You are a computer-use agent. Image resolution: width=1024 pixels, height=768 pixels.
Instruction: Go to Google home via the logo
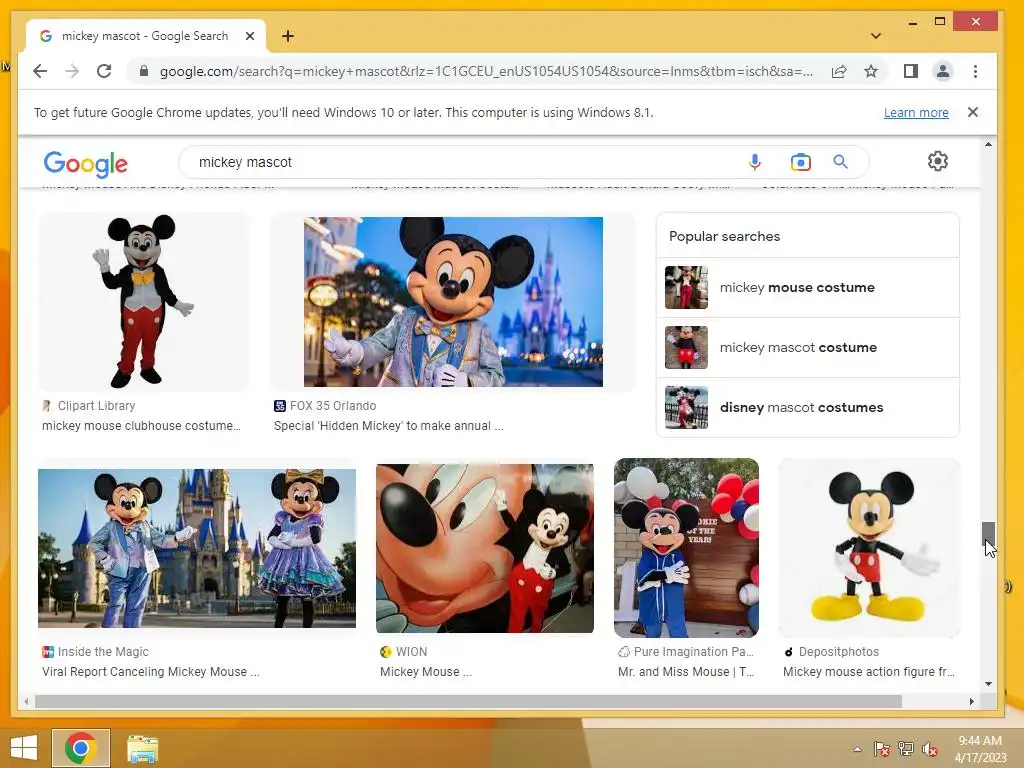click(x=86, y=163)
